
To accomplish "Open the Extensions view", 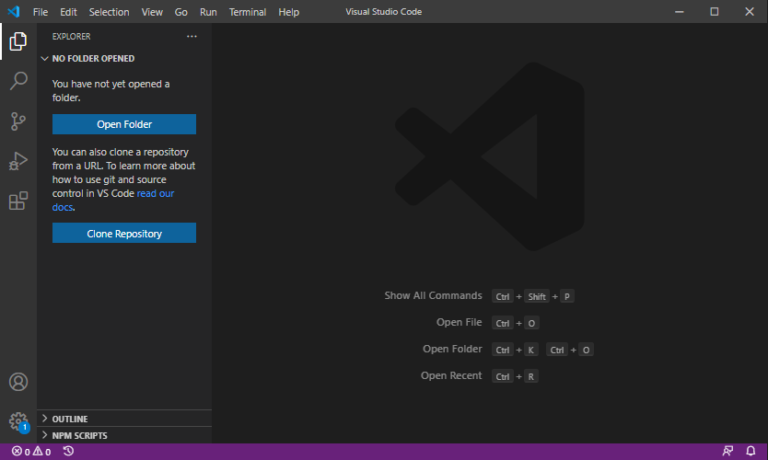I will 18,201.
